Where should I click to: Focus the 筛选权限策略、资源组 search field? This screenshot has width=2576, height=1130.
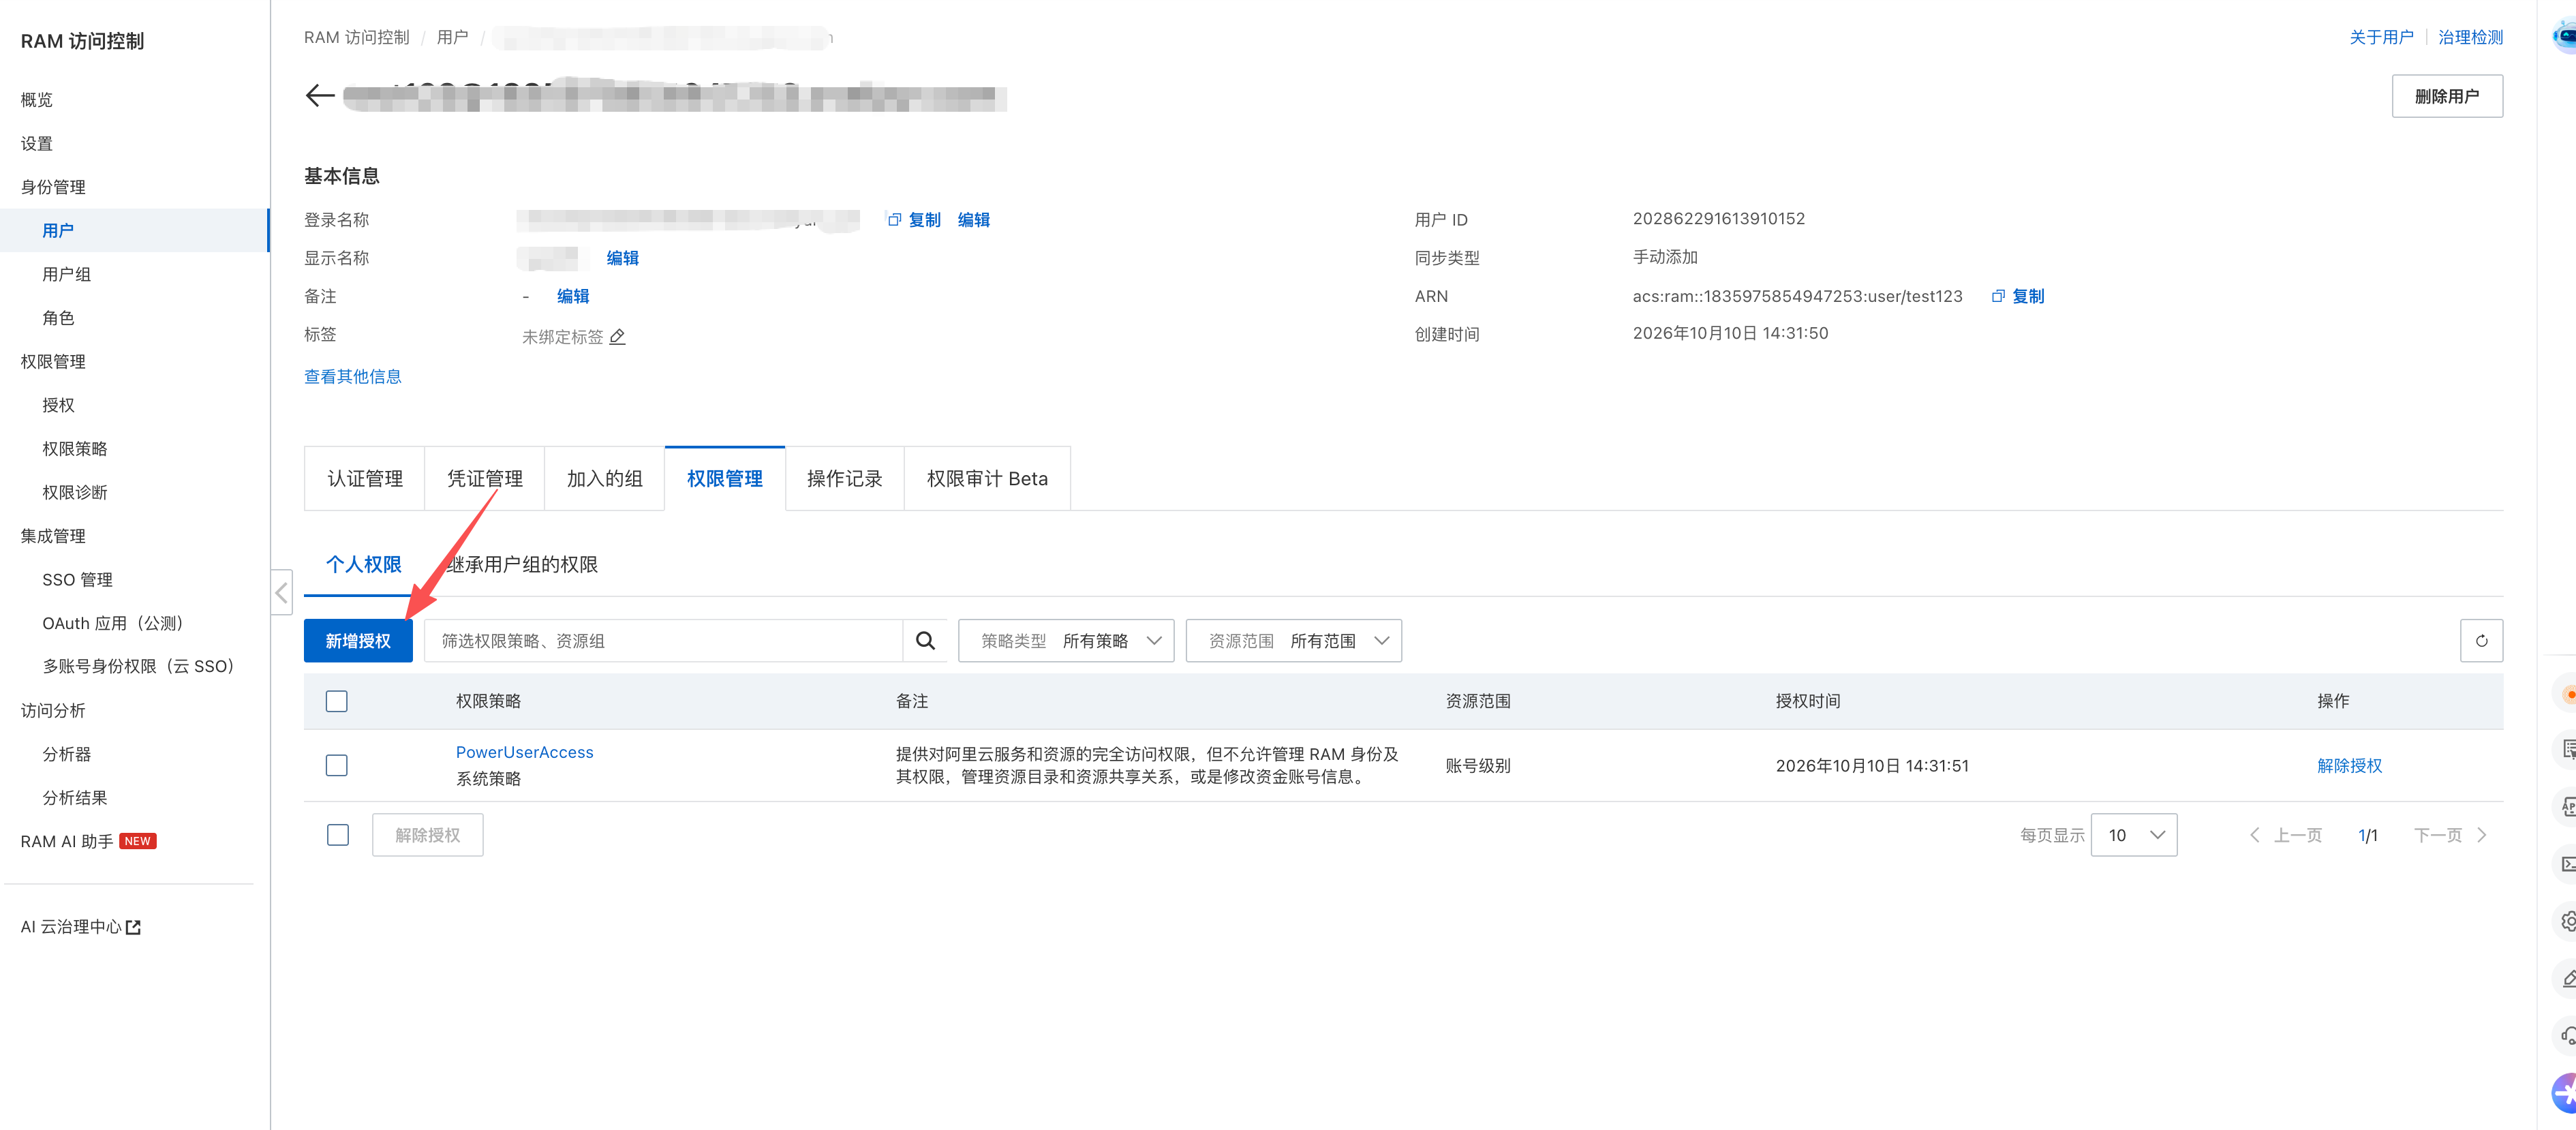pyautogui.click(x=664, y=641)
